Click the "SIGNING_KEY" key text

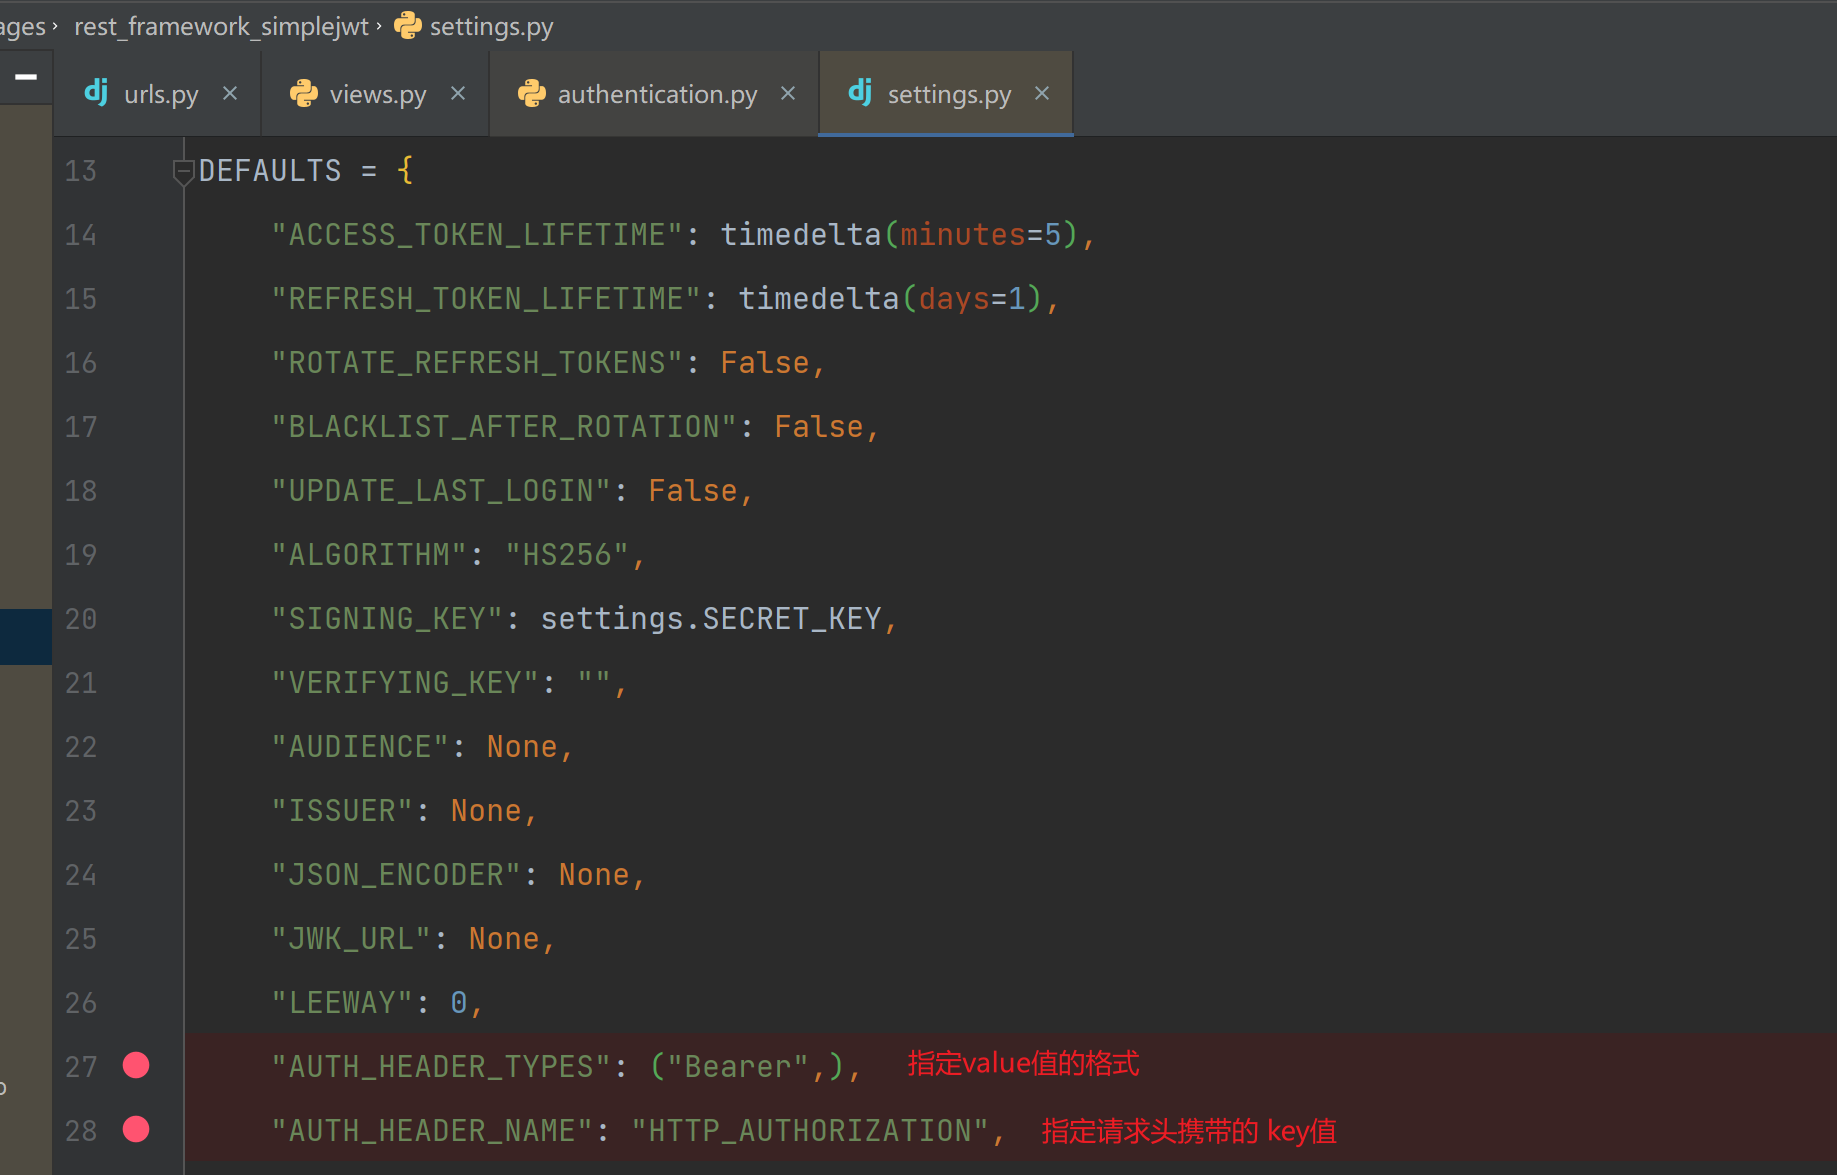tap(388, 619)
